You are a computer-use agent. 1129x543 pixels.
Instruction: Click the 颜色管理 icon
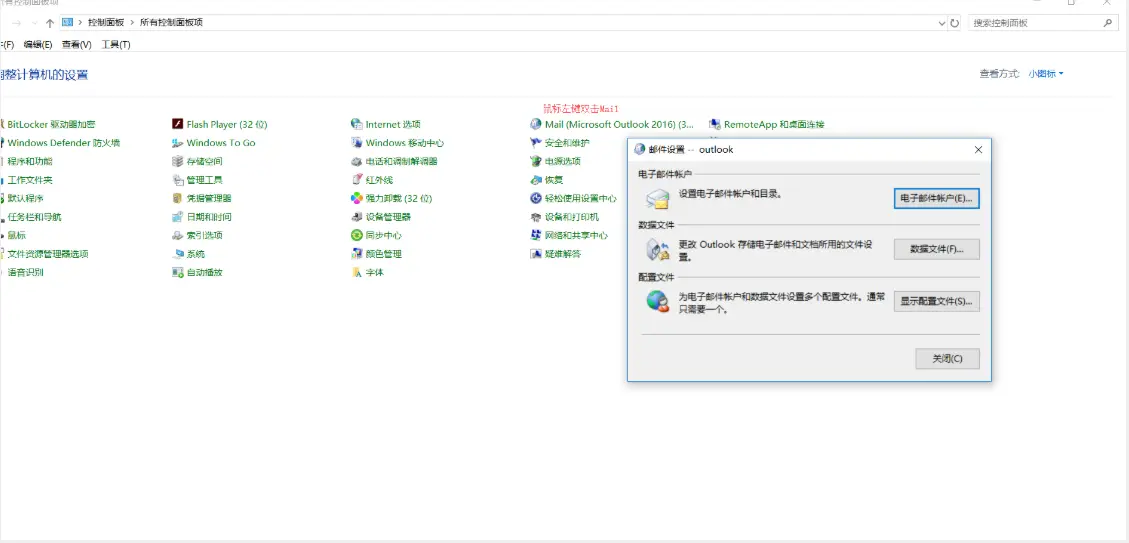coord(356,254)
